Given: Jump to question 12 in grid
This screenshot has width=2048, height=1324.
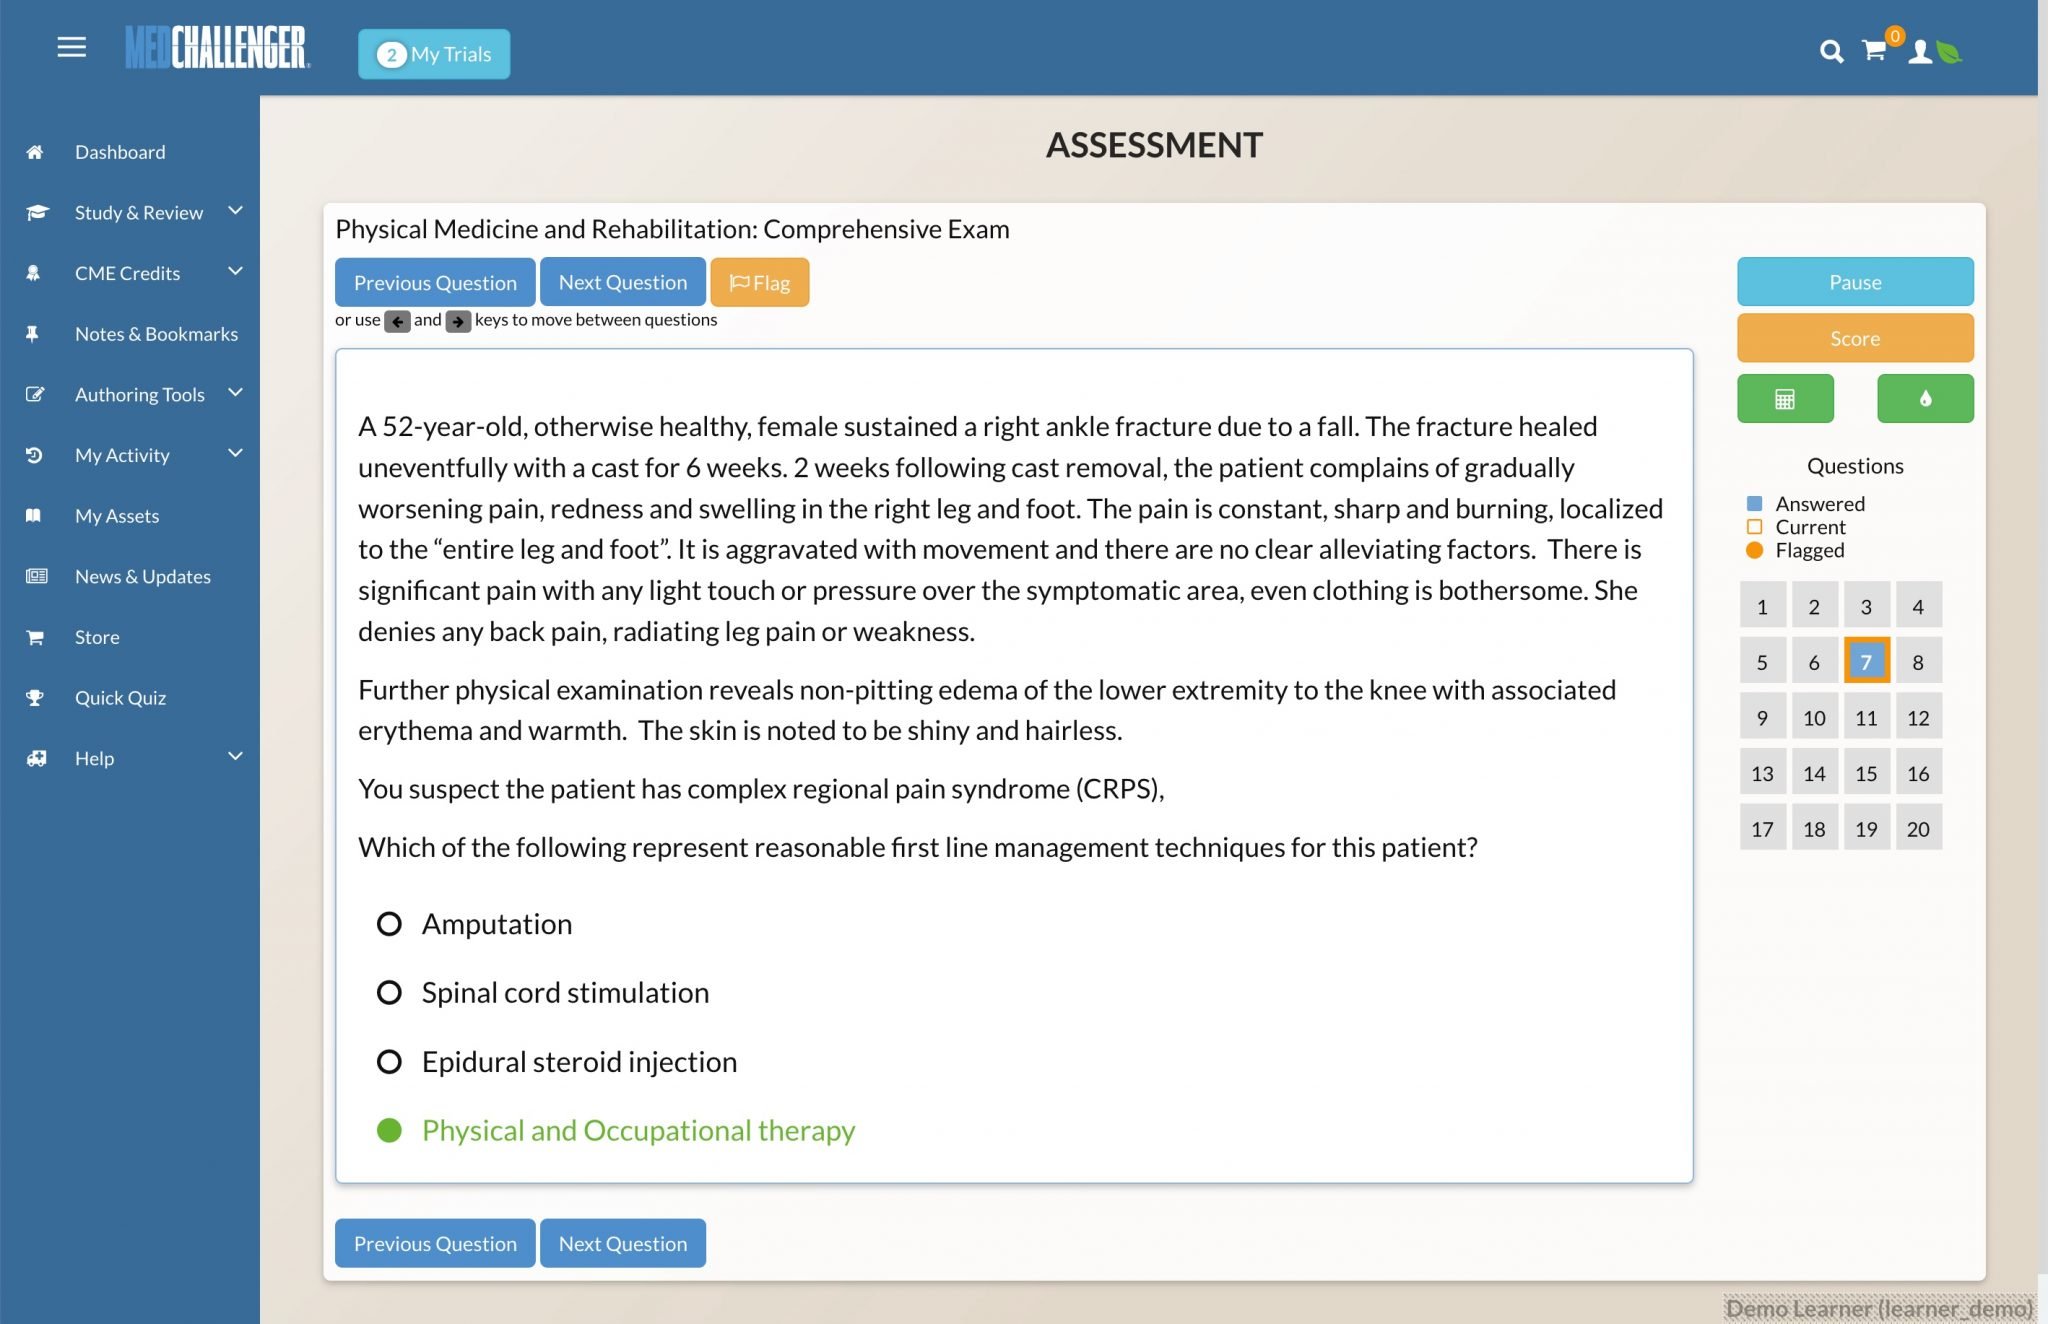Looking at the screenshot, I should [1917, 718].
